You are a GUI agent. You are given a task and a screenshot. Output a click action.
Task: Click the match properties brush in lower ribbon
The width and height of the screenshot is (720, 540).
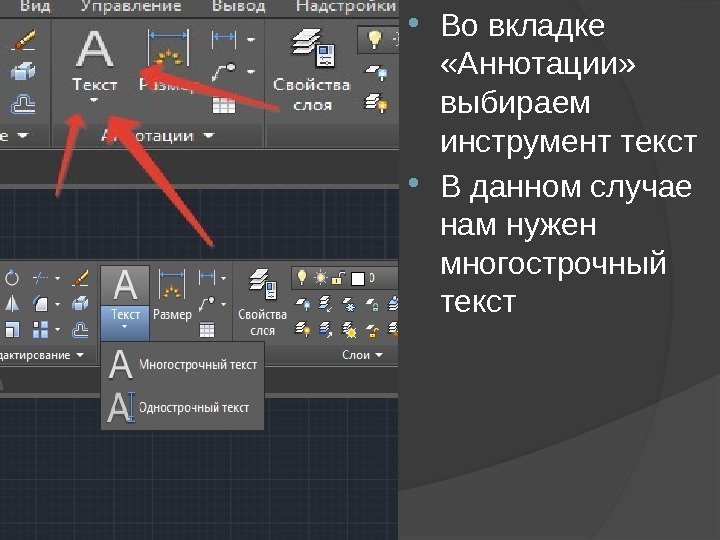click(80, 278)
